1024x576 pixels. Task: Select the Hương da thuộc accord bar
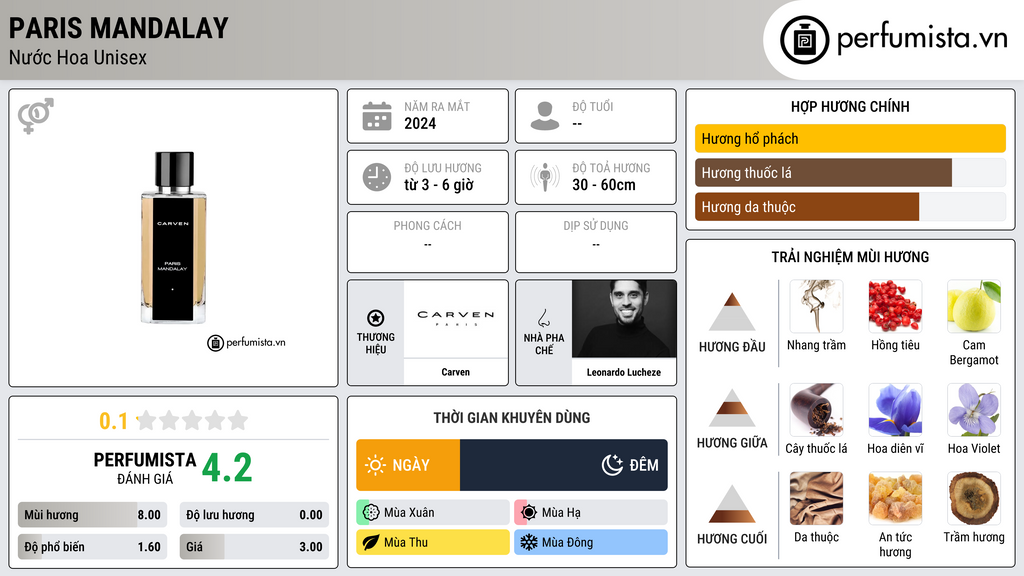(x=850, y=206)
